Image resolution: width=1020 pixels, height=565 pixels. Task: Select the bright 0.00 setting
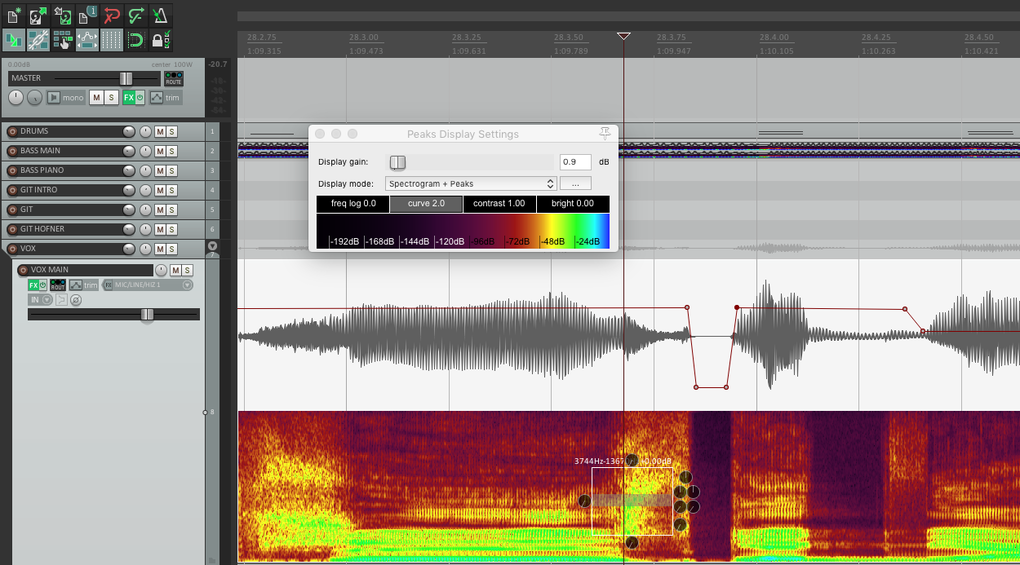pos(572,204)
